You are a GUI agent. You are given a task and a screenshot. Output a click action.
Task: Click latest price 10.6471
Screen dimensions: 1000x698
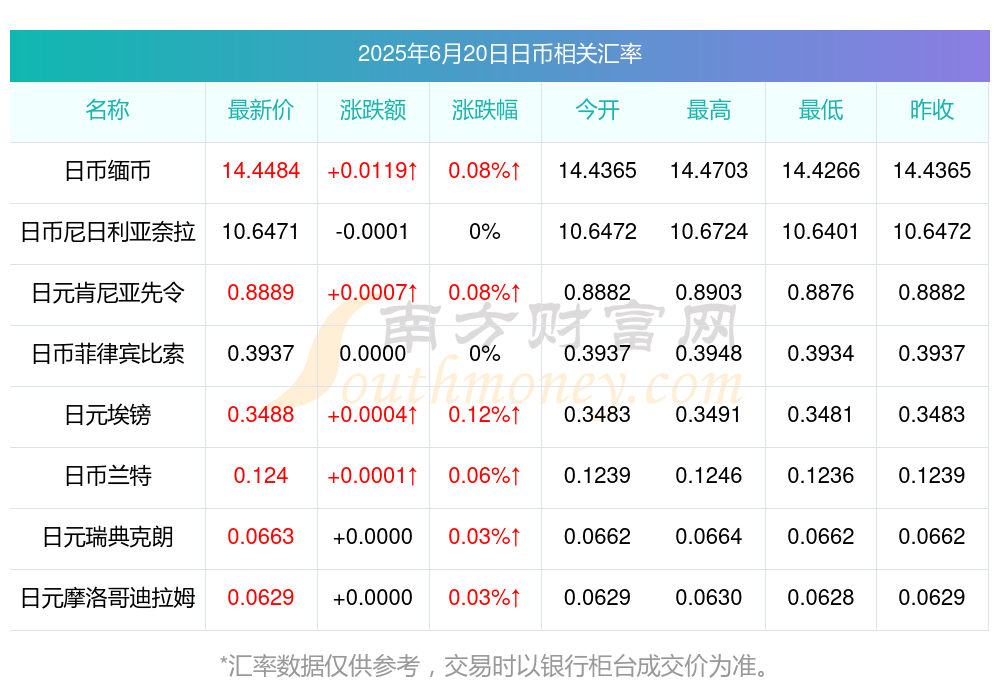pos(261,231)
